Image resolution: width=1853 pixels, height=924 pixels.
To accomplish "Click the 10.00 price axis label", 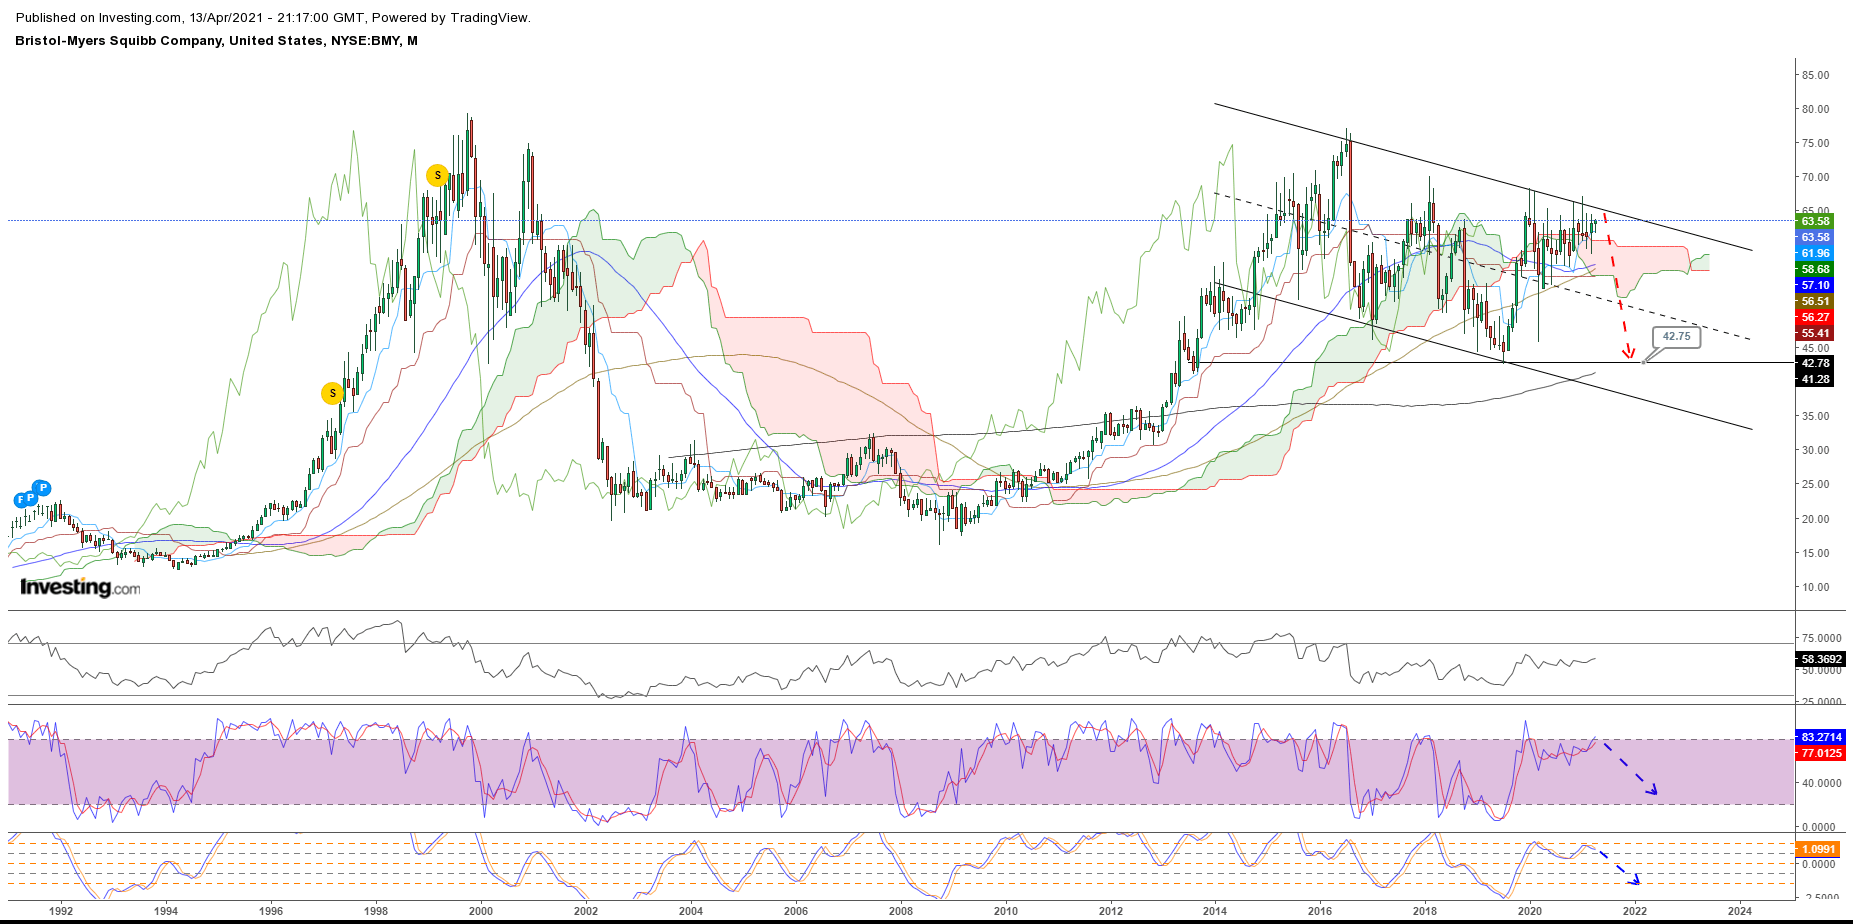I will (1815, 587).
